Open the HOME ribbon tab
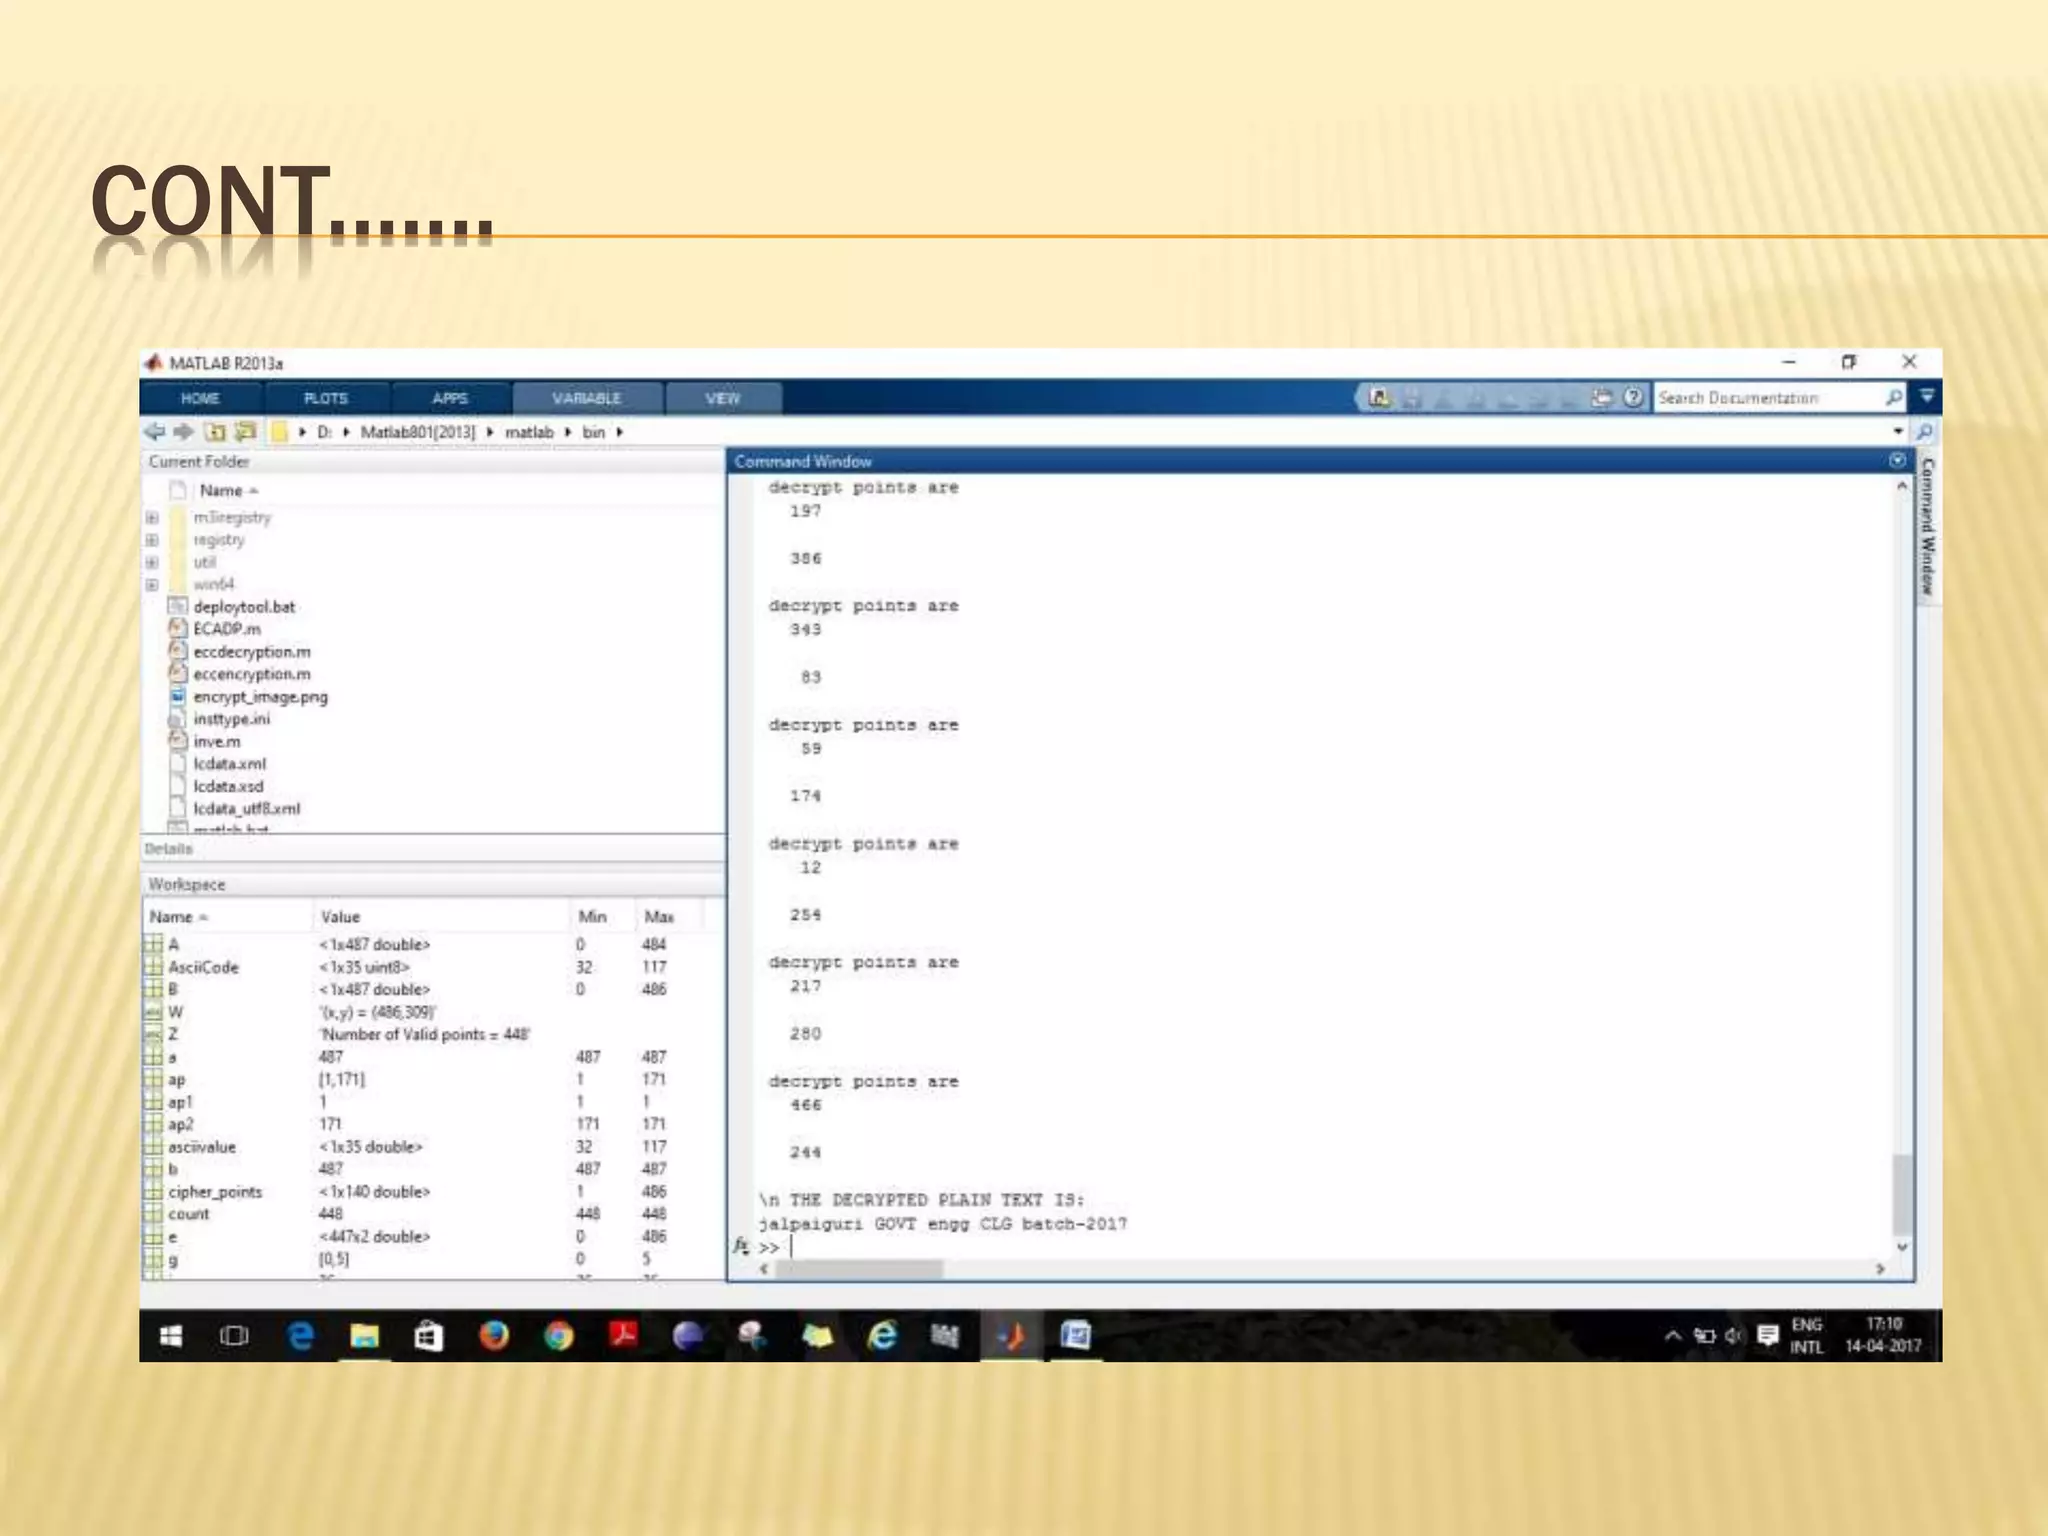The height and width of the screenshot is (1536, 2048). 200,398
